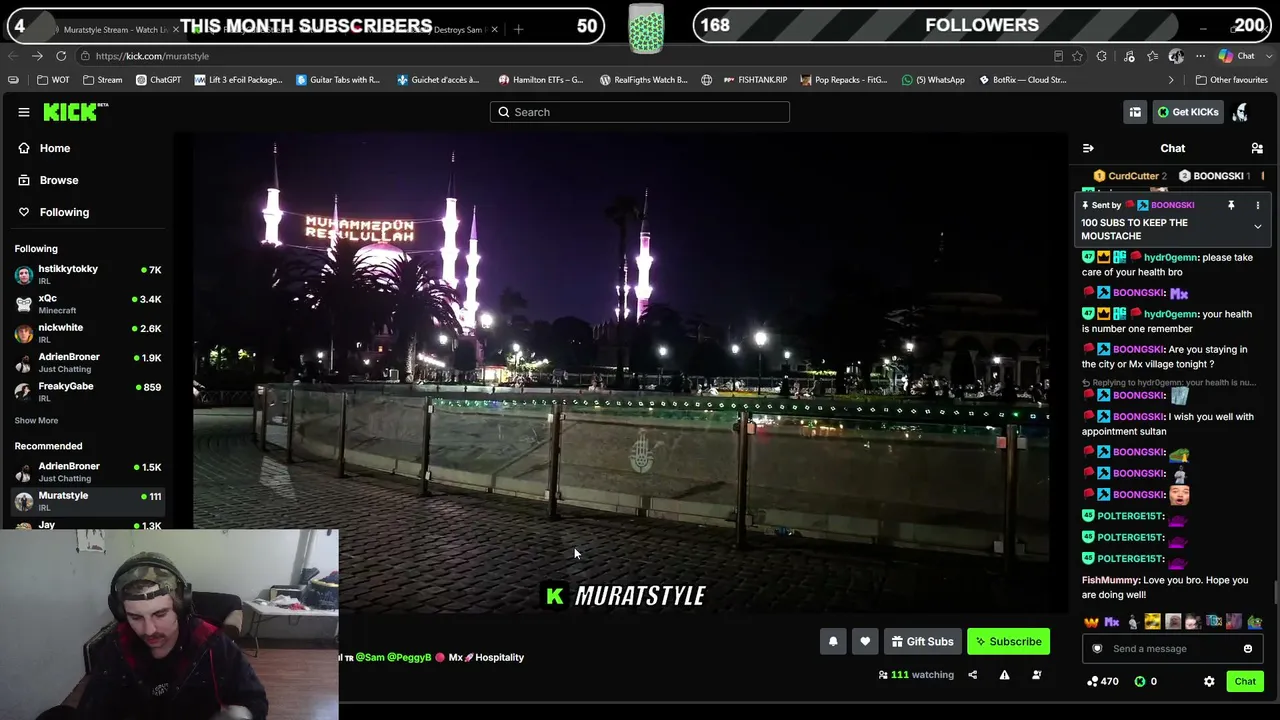
Task: Open the KICKs balance showing 0
Action: (1146, 682)
